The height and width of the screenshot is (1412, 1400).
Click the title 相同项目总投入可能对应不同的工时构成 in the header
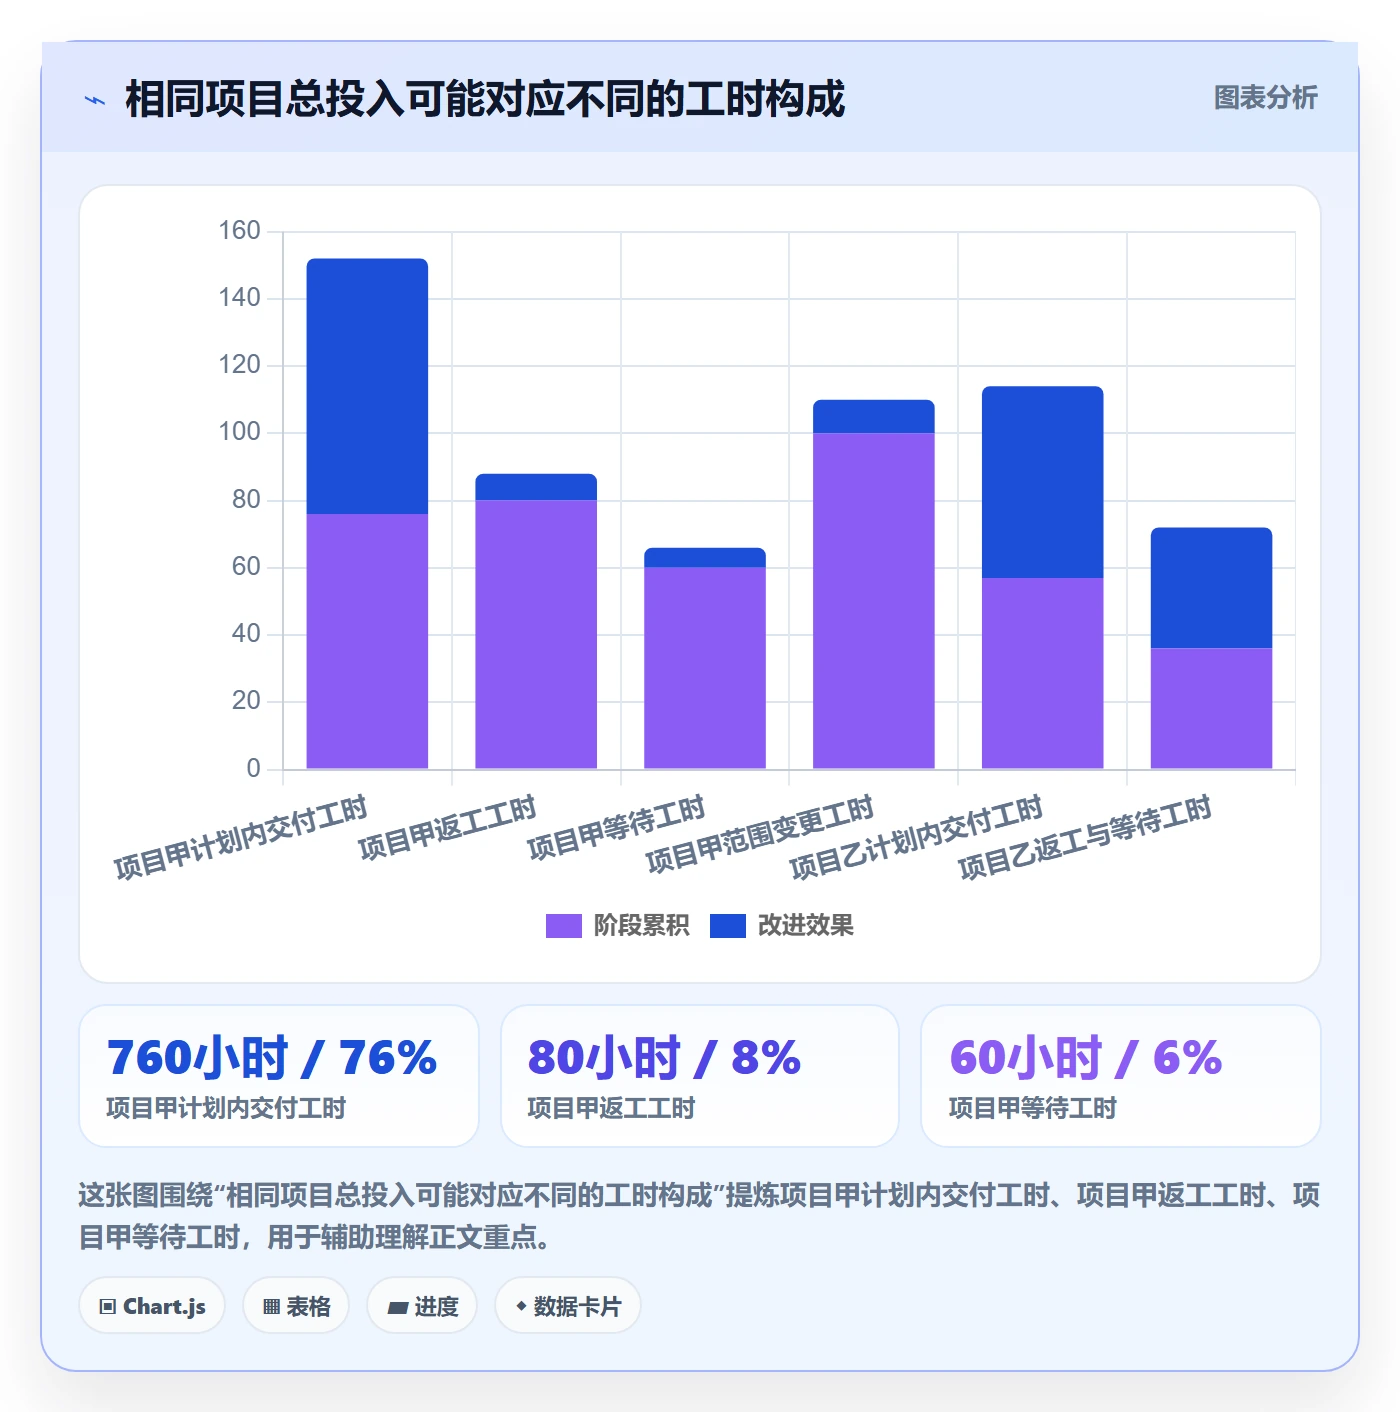click(485, 99)
